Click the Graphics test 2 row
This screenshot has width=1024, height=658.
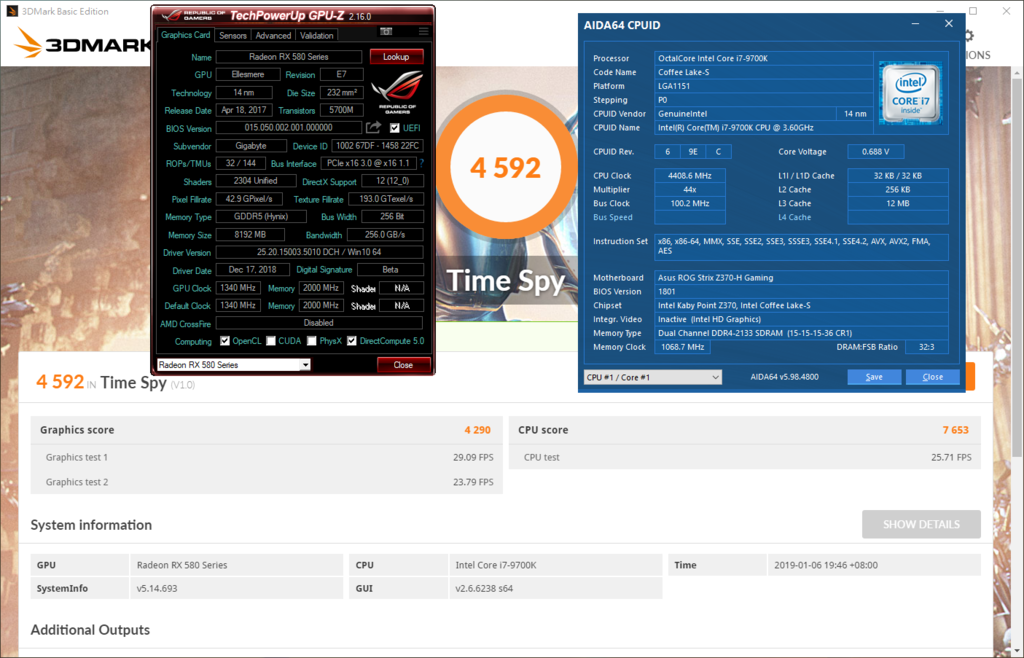pos(266,482)
